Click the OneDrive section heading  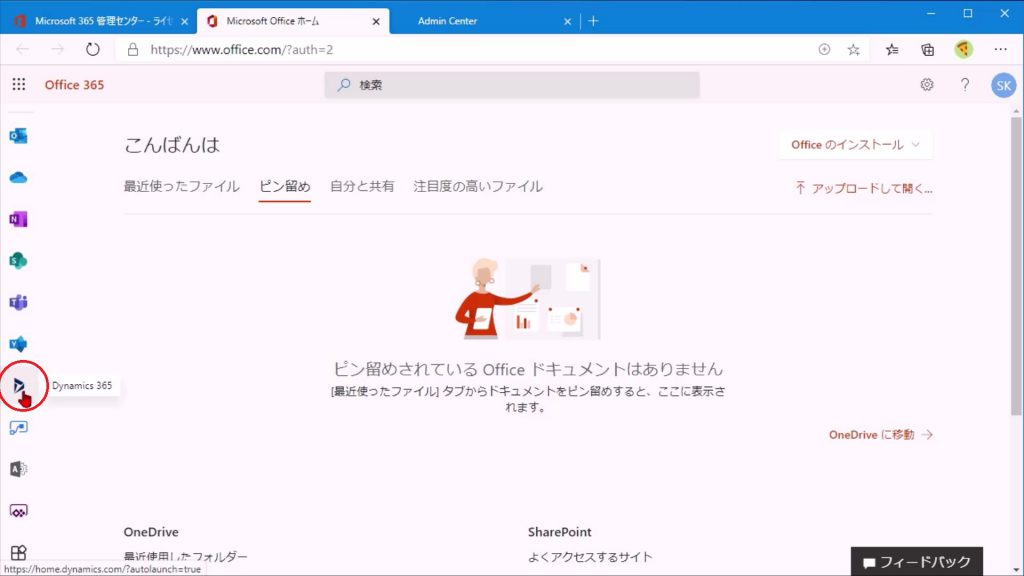point(151,532)
